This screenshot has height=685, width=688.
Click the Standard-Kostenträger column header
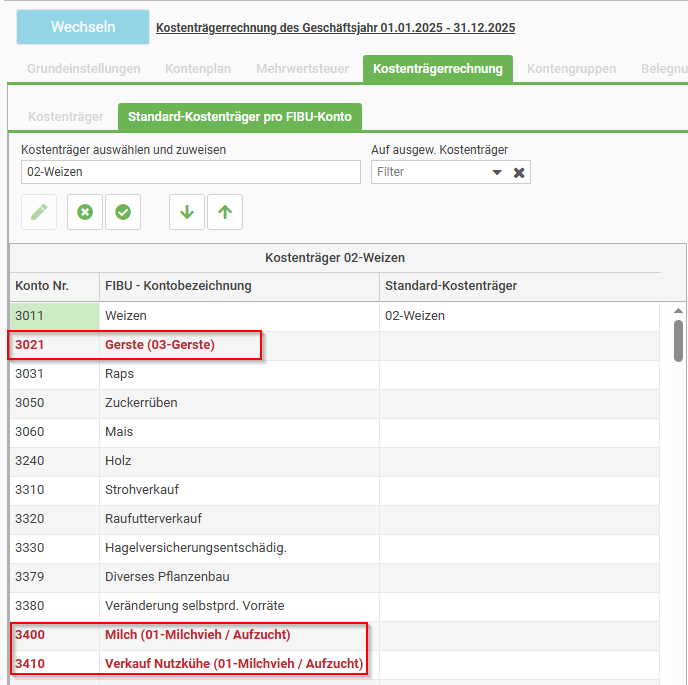(x=520, y=286)
